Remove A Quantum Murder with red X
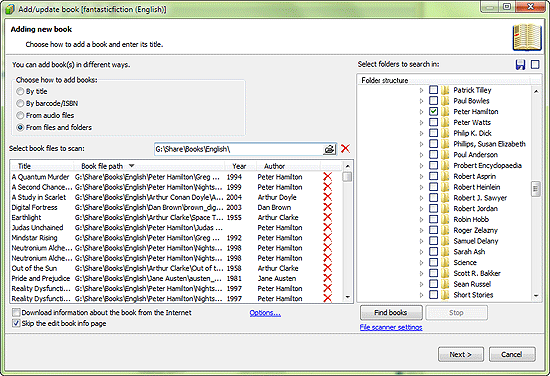This screenshot has height=376, width=550. point(327,177)
